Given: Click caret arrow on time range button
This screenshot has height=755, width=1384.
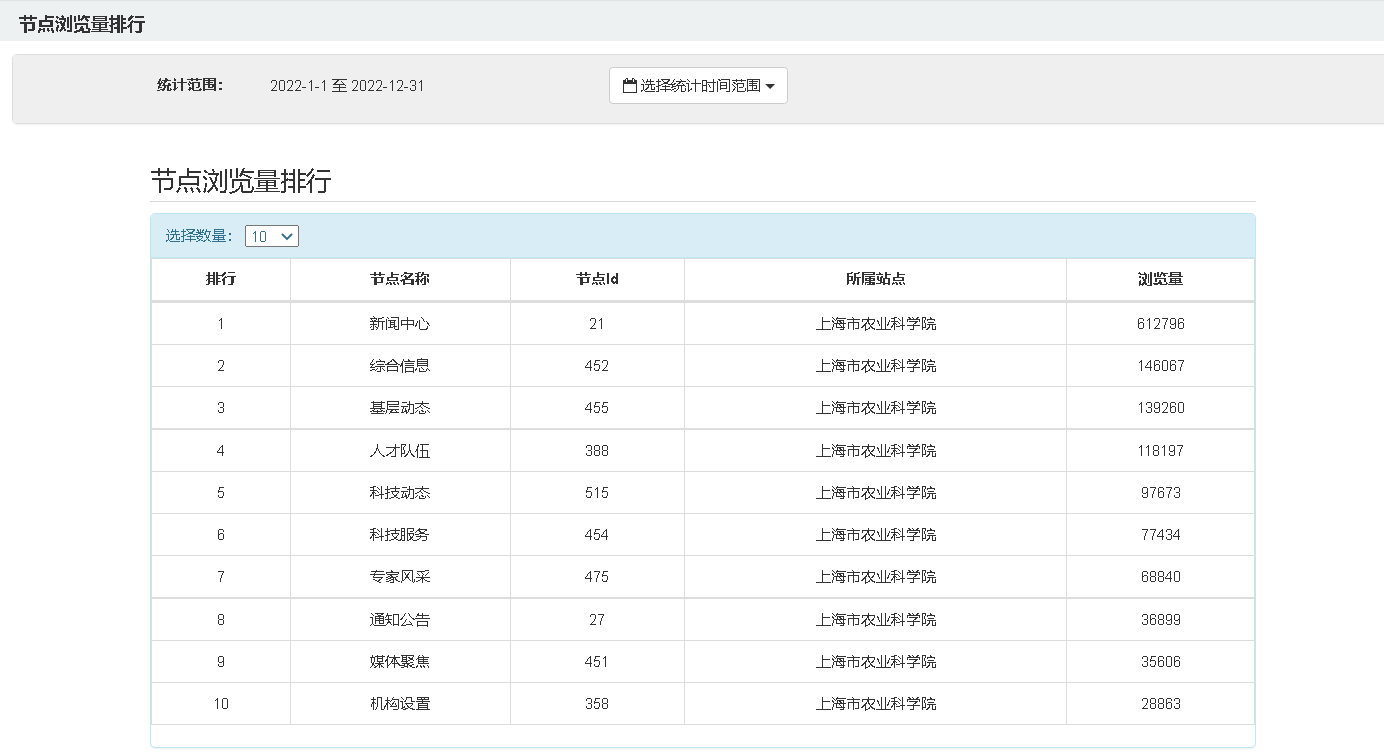Looking at the screenshot, I should (770, 87).
